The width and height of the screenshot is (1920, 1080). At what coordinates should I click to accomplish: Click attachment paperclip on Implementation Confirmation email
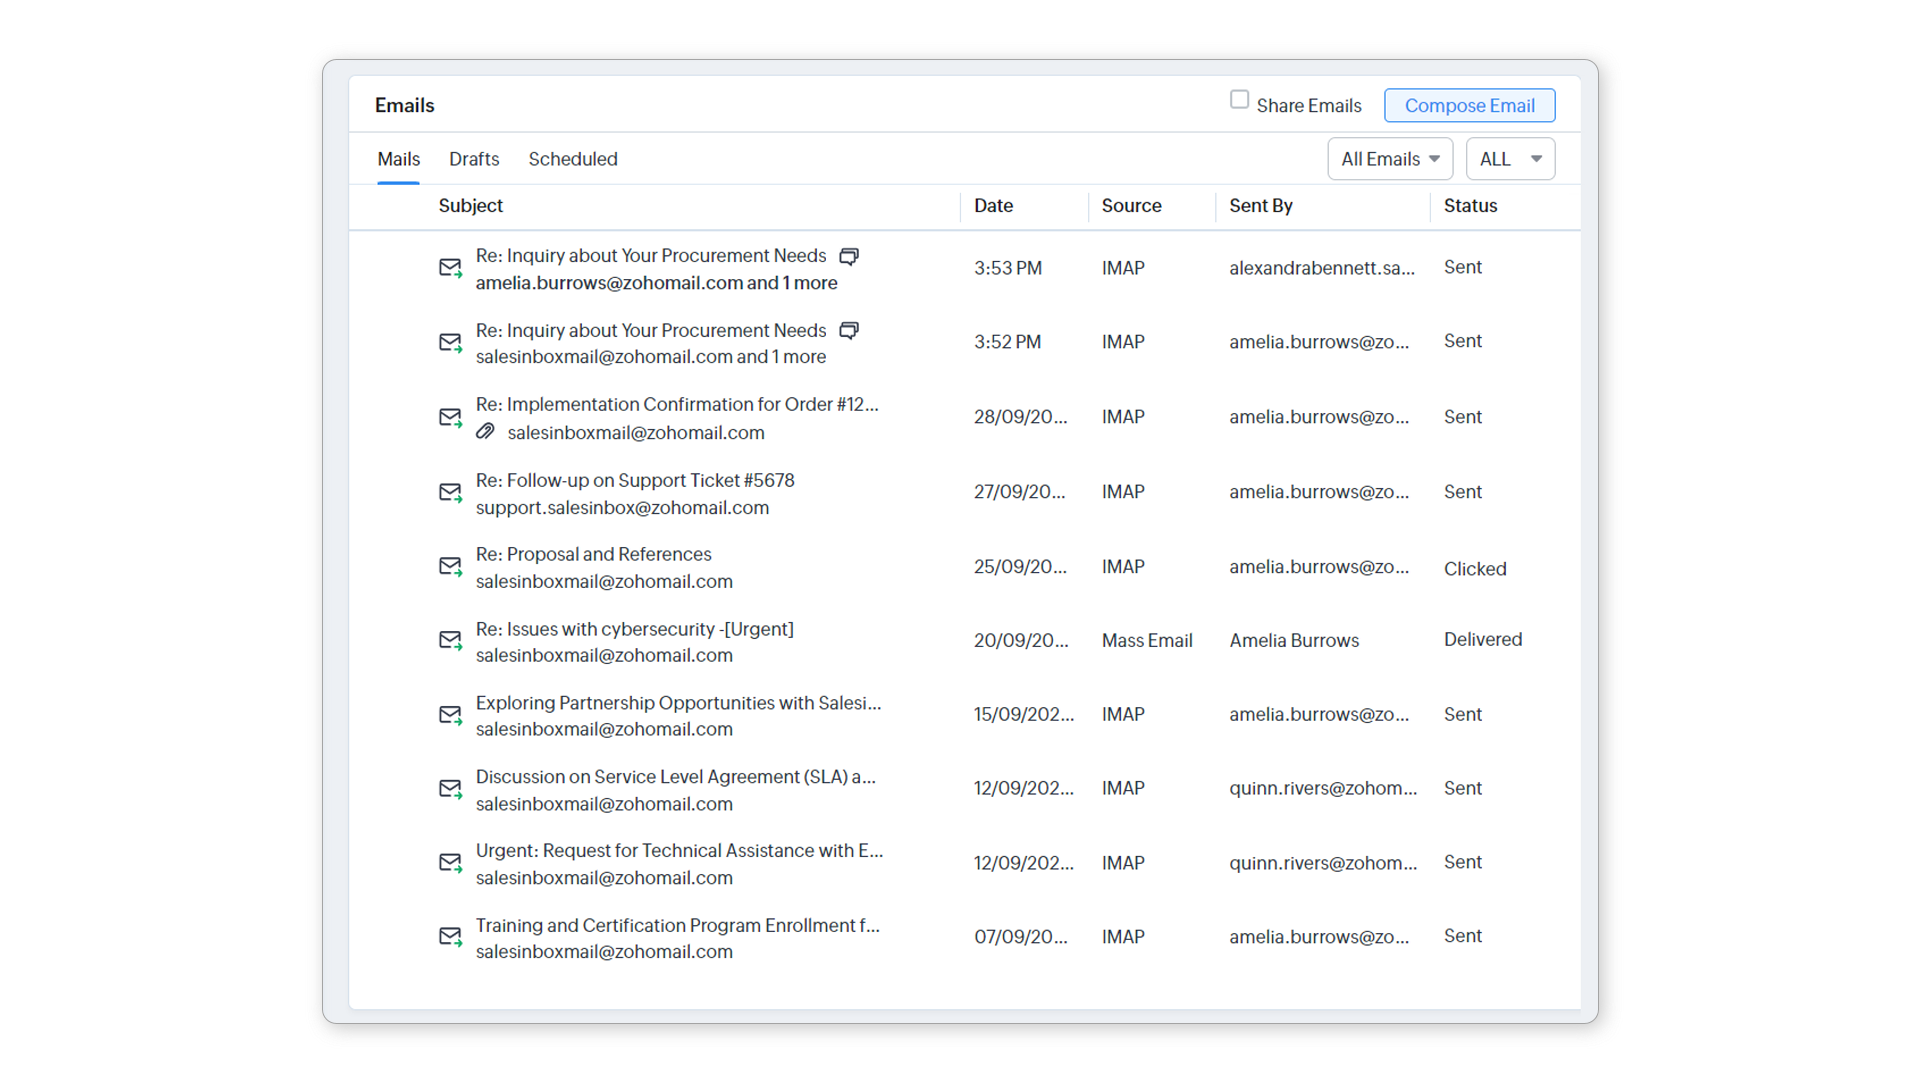click(x=485, y=432)
